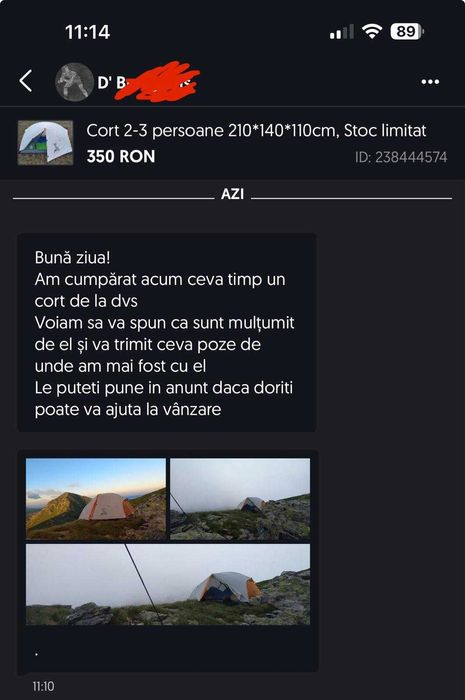This screenshot has height=700, width=465.
Task: Tap the battery indicator showing 89
Action: tap(407, 32)
